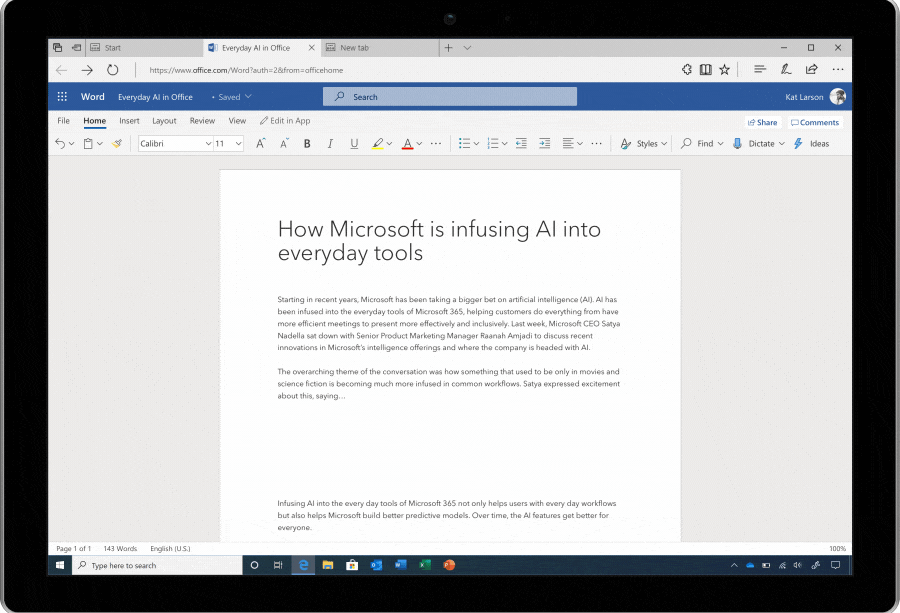Open the Calibri font name dropdown
Image resolution: width=900 pixels, height=613 pixels.
pos(175,143)
